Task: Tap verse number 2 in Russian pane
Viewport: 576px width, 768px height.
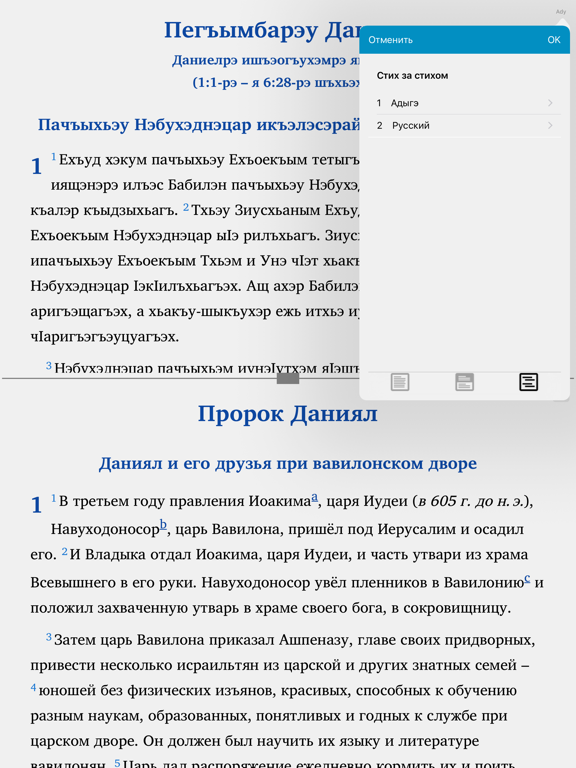Action: pyautogui.click(x=64, y=552)
